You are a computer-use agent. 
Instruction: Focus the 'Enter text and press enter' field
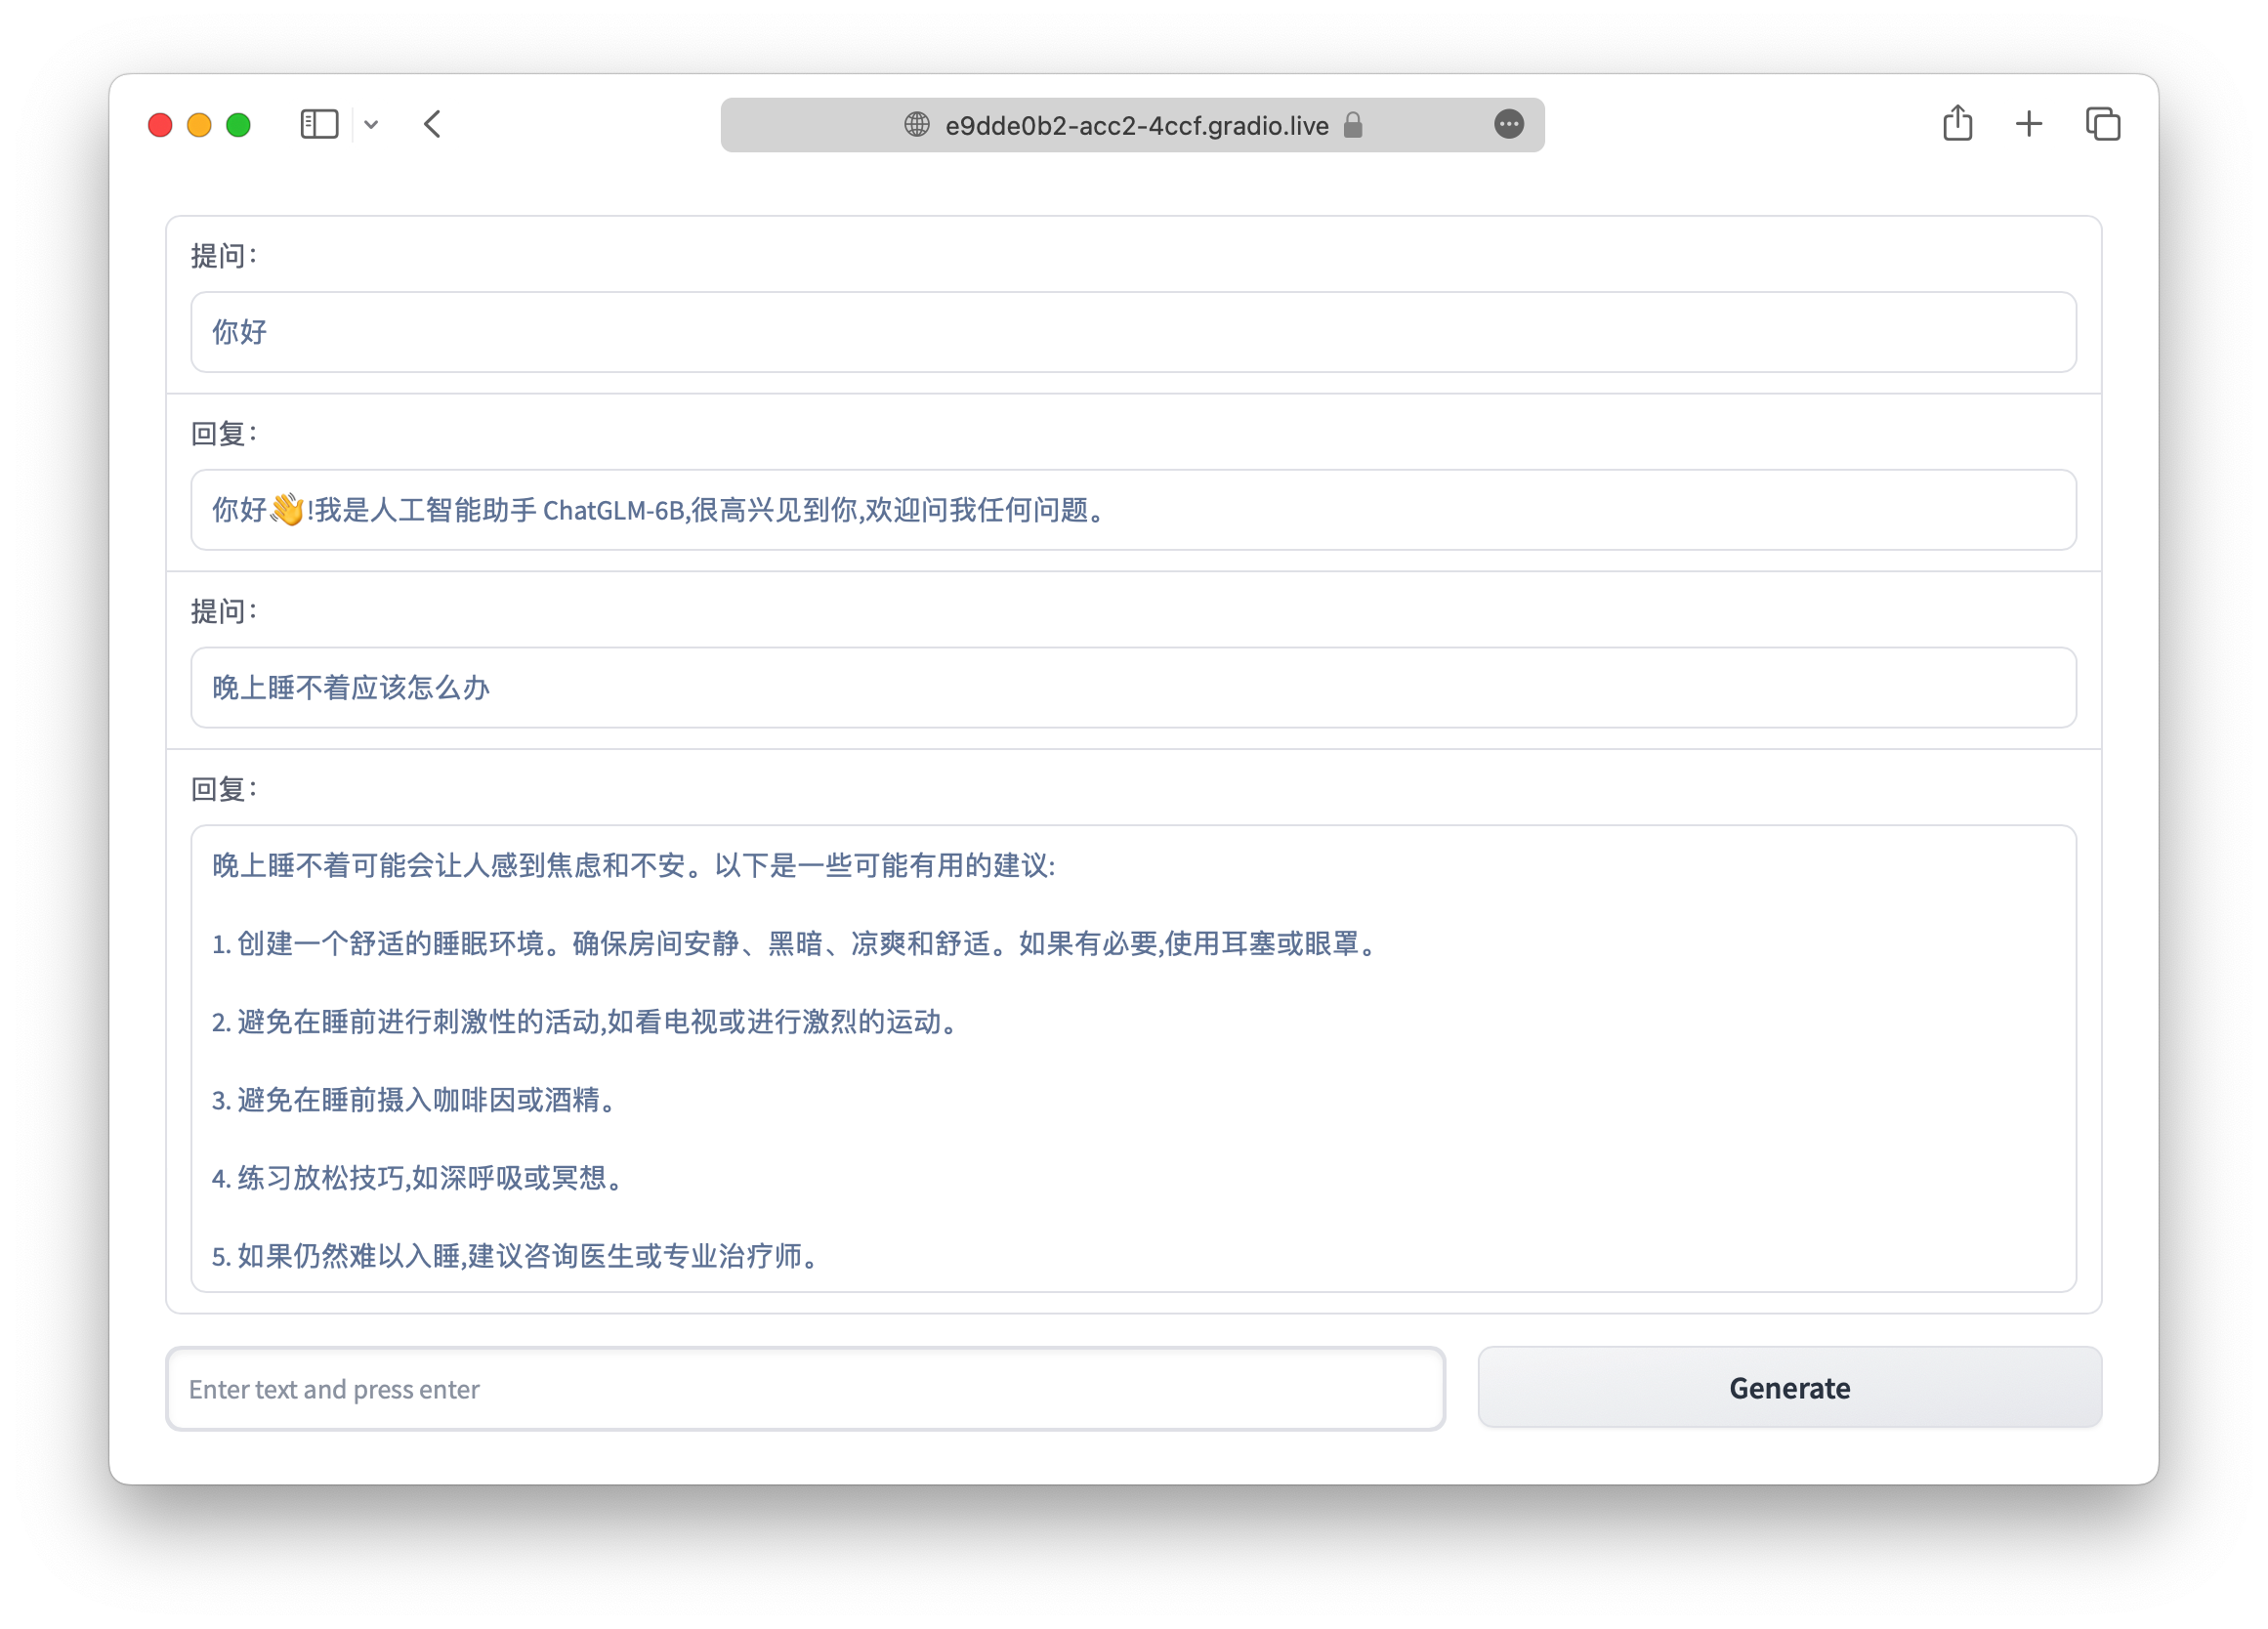[805, 1388]
